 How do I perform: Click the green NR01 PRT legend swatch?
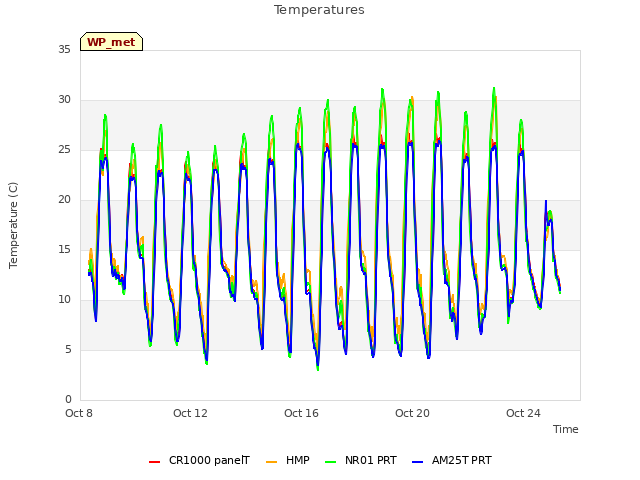tap(331, 462)
